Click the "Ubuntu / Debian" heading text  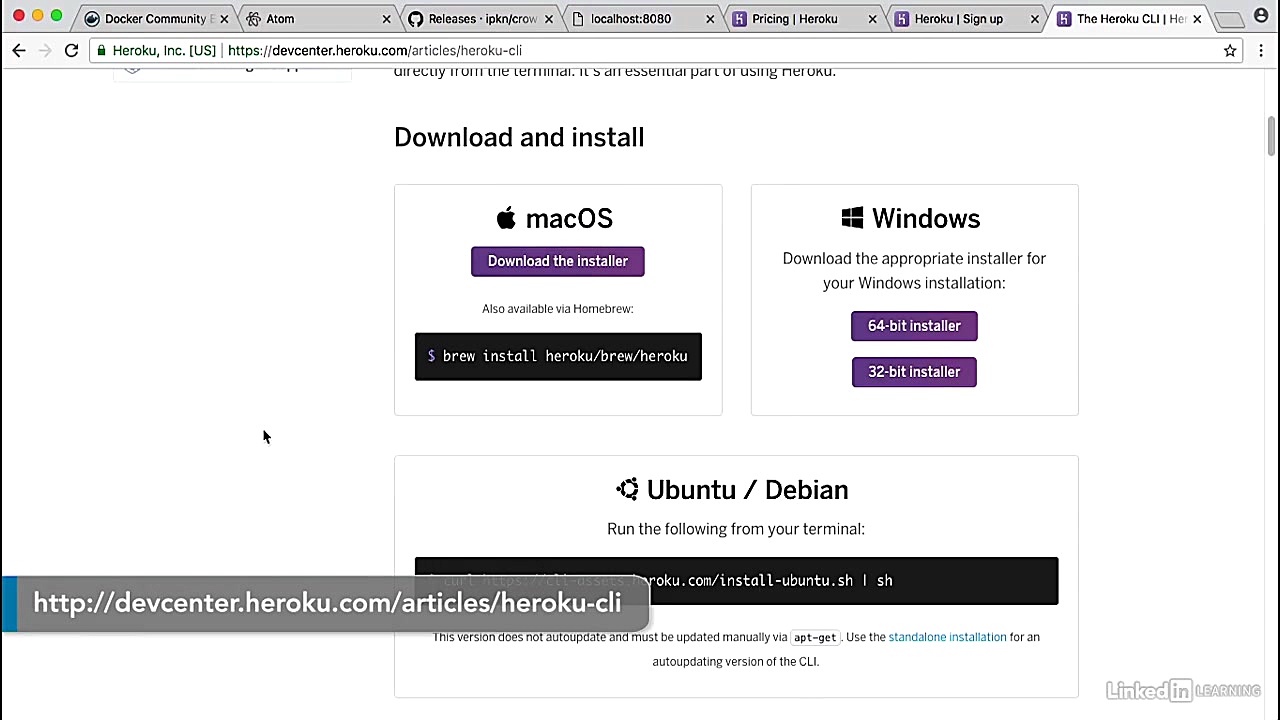[747, 490]
